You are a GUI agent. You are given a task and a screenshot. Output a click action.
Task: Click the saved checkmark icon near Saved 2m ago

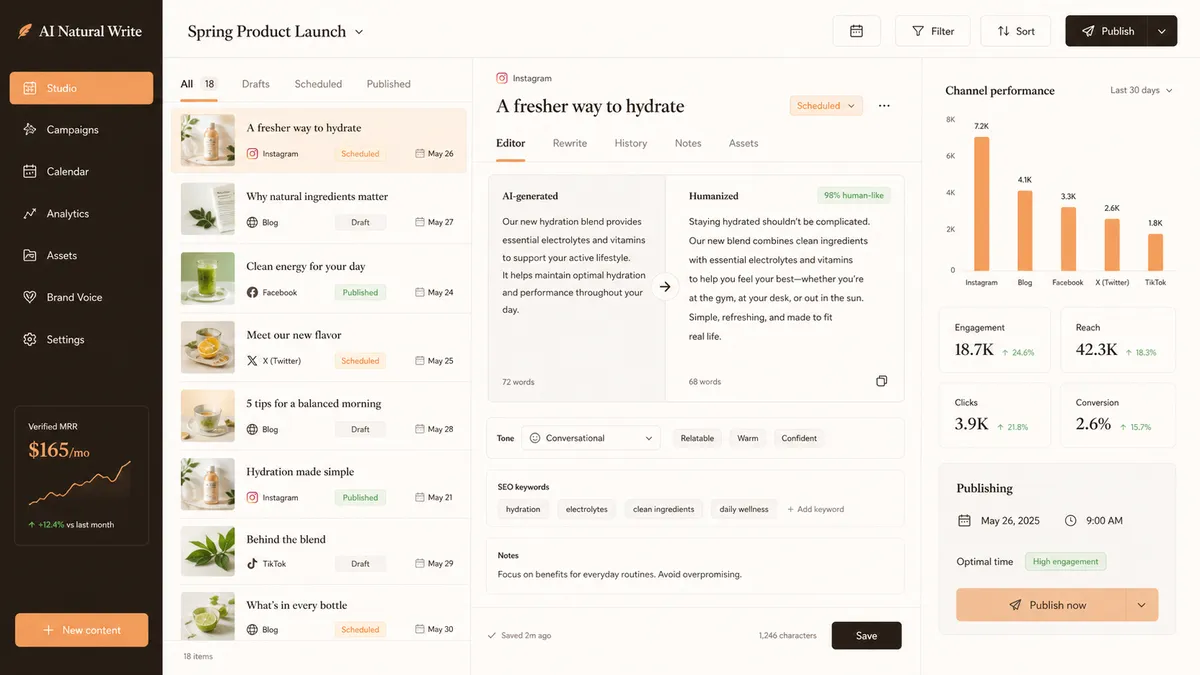(491, 636)
